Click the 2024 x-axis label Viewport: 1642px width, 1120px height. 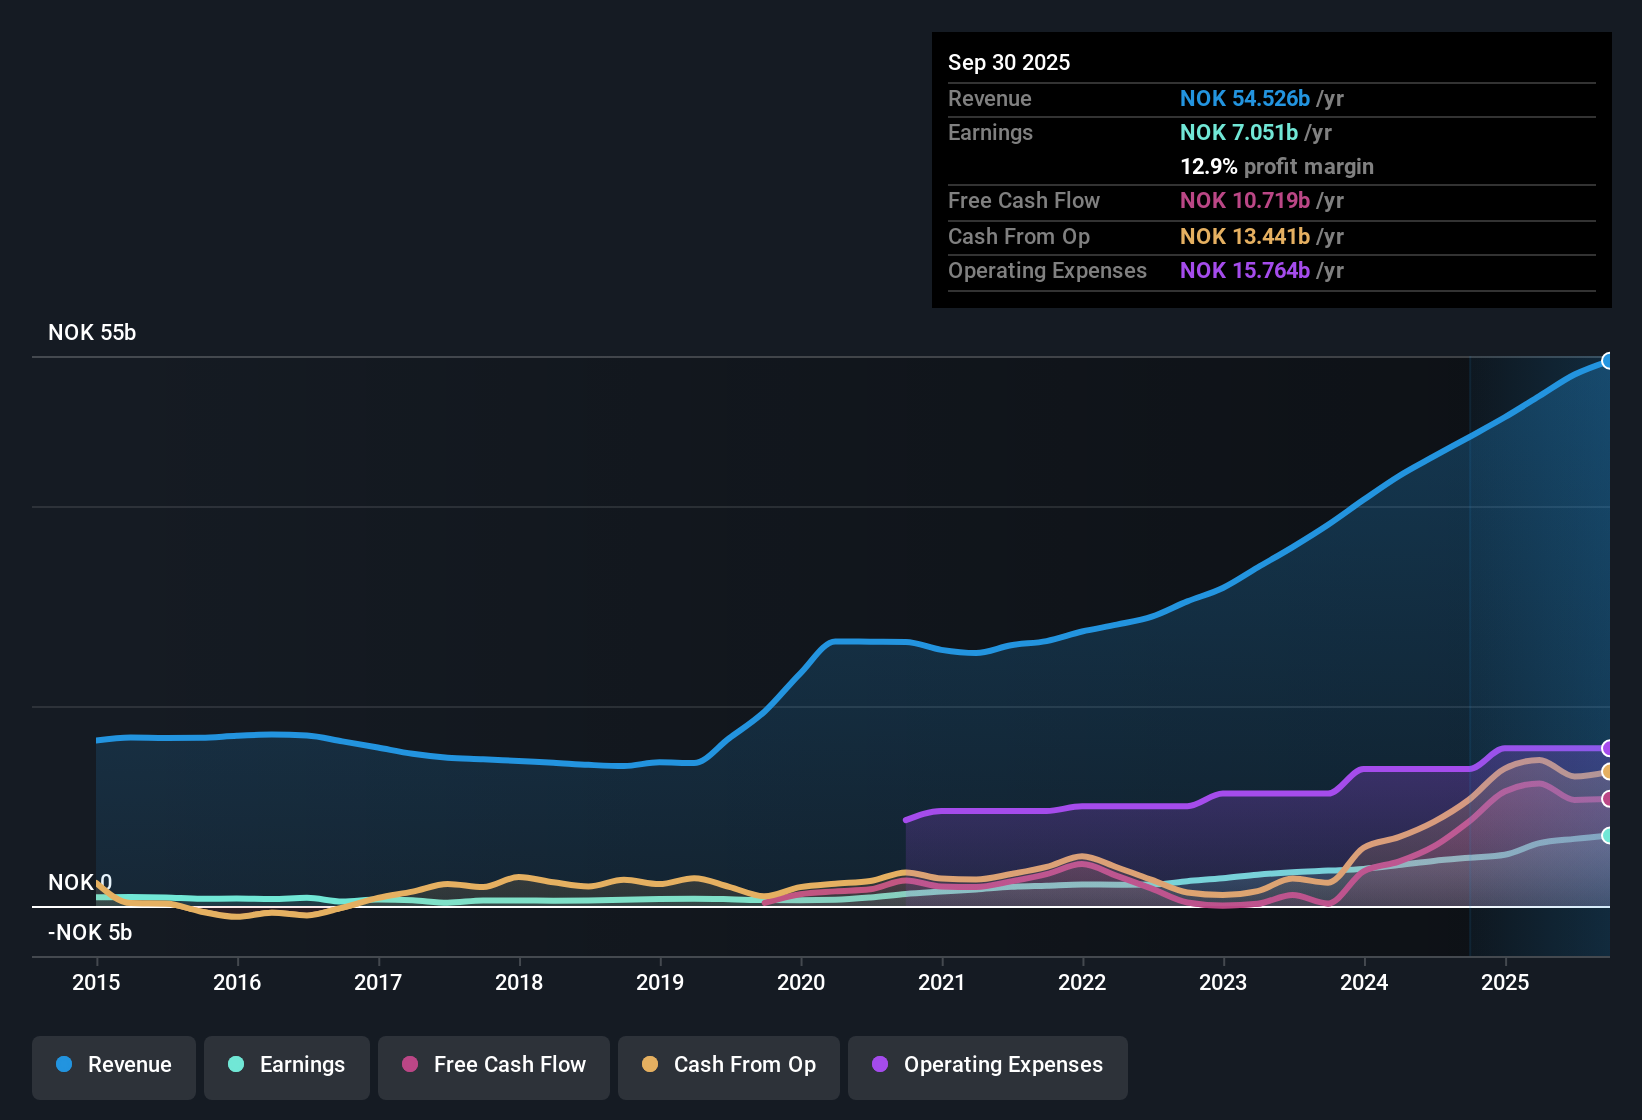1364,982
